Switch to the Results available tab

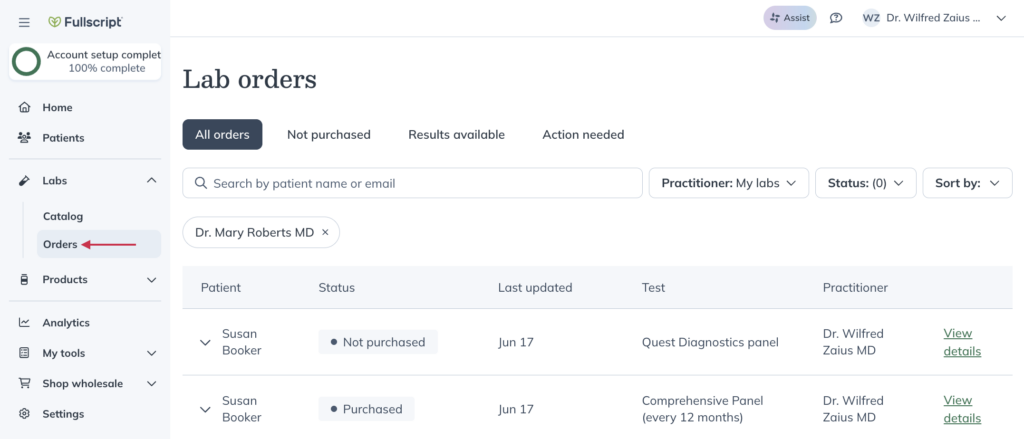coord(456,135)
